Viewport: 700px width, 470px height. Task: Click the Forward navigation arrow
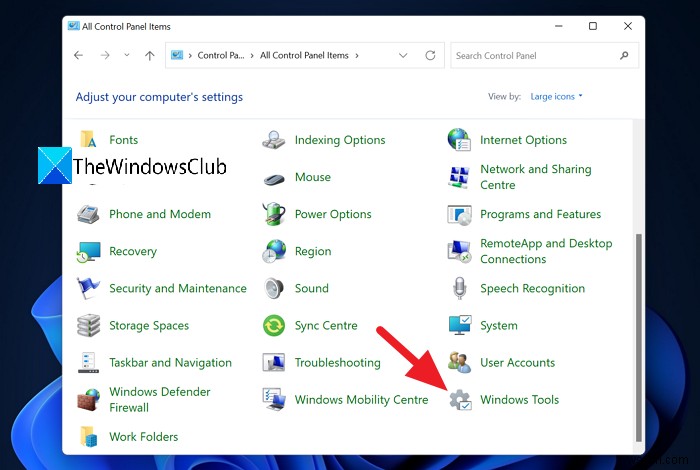click(105, 55)
